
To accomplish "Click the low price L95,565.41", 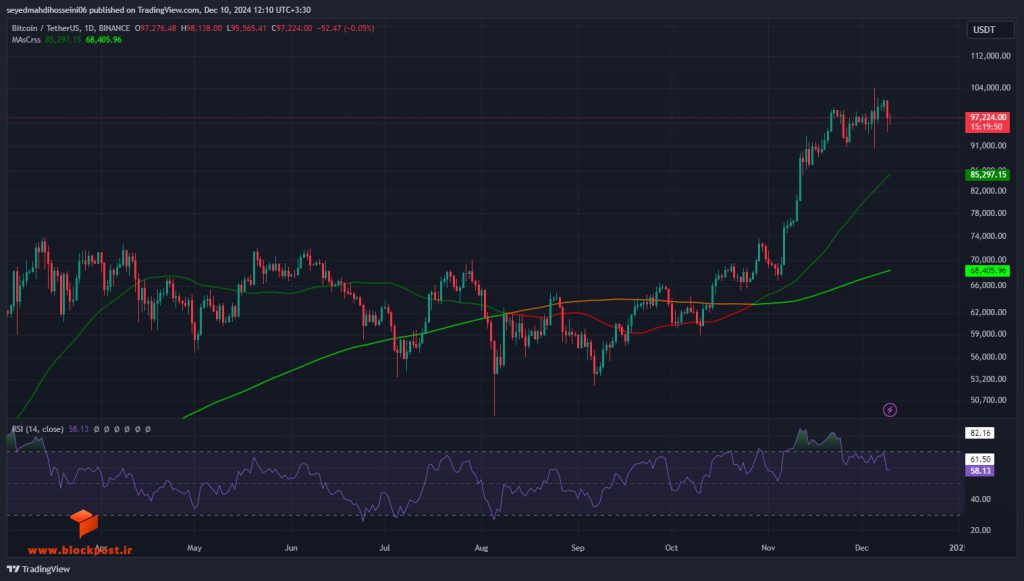I will (247, 28).
